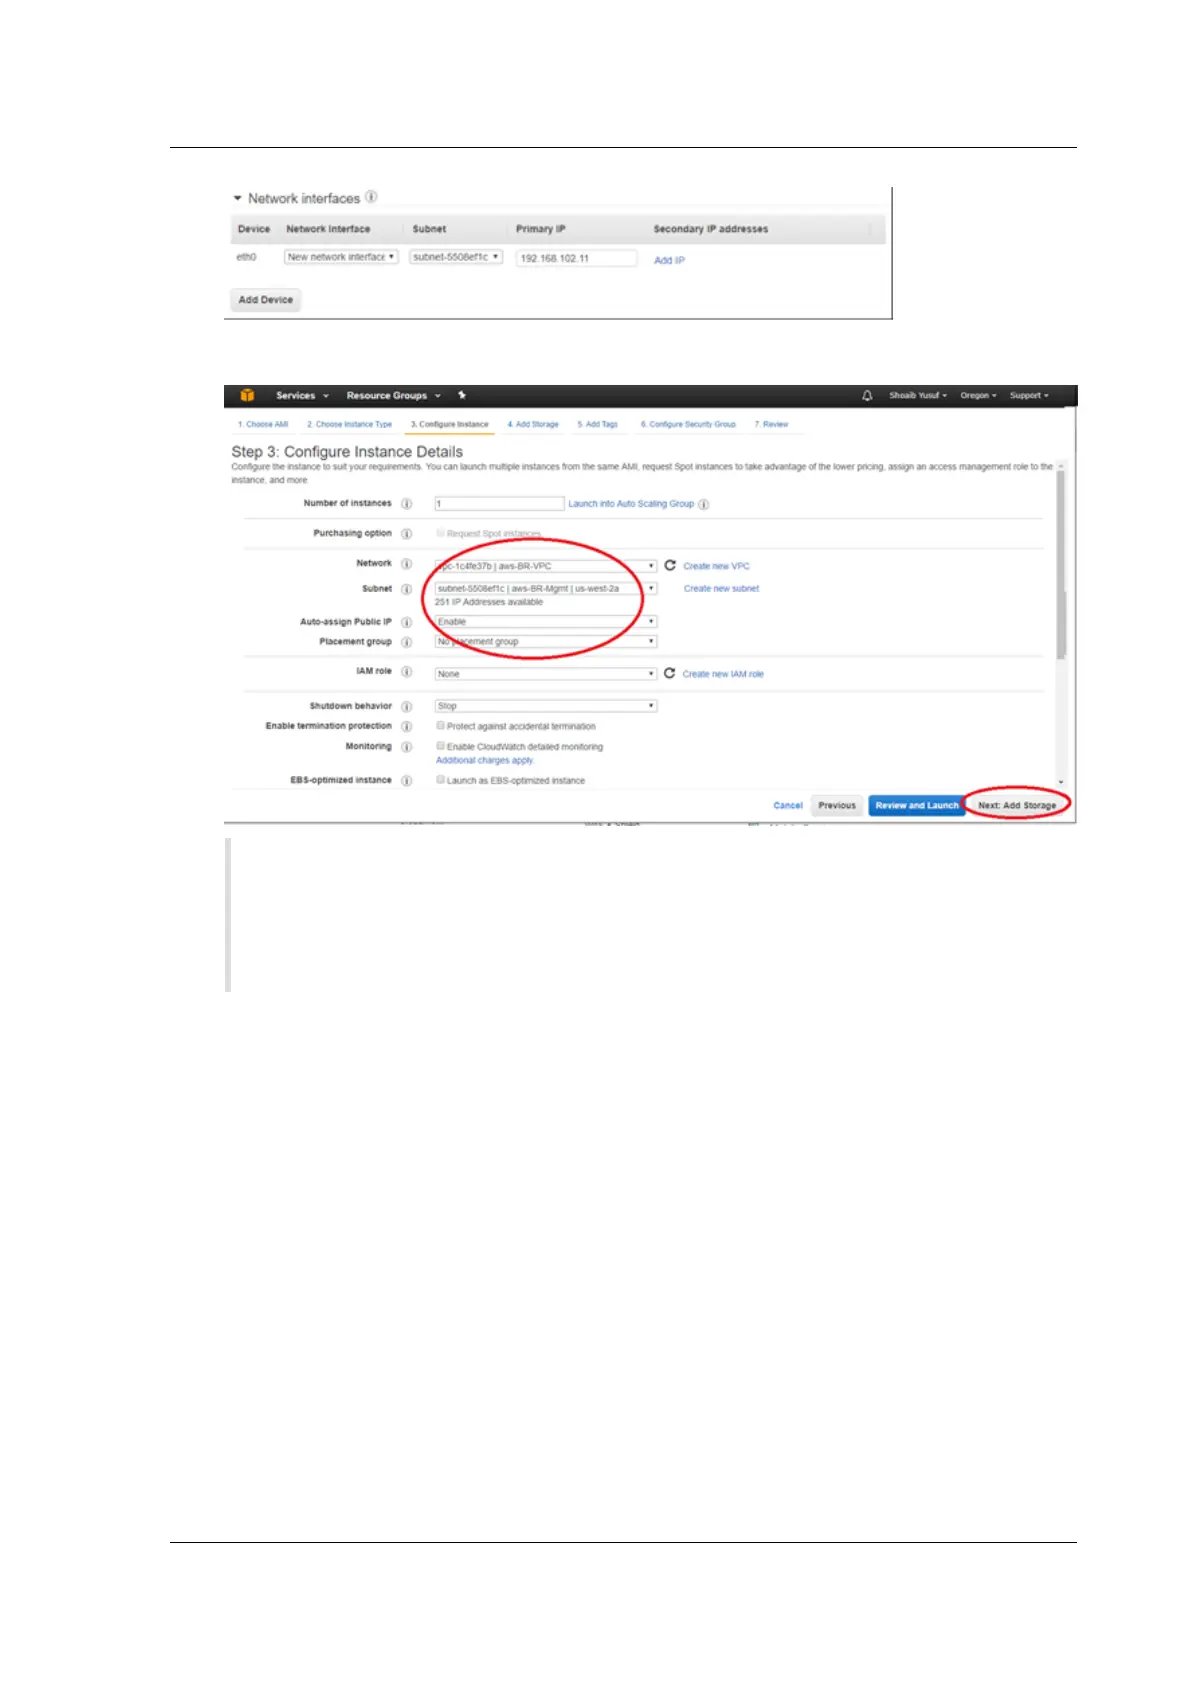The width and height of the screenshot is (1191, 1684).
Task: Collapse the Network interfaces section
Action: pos(238,198)
